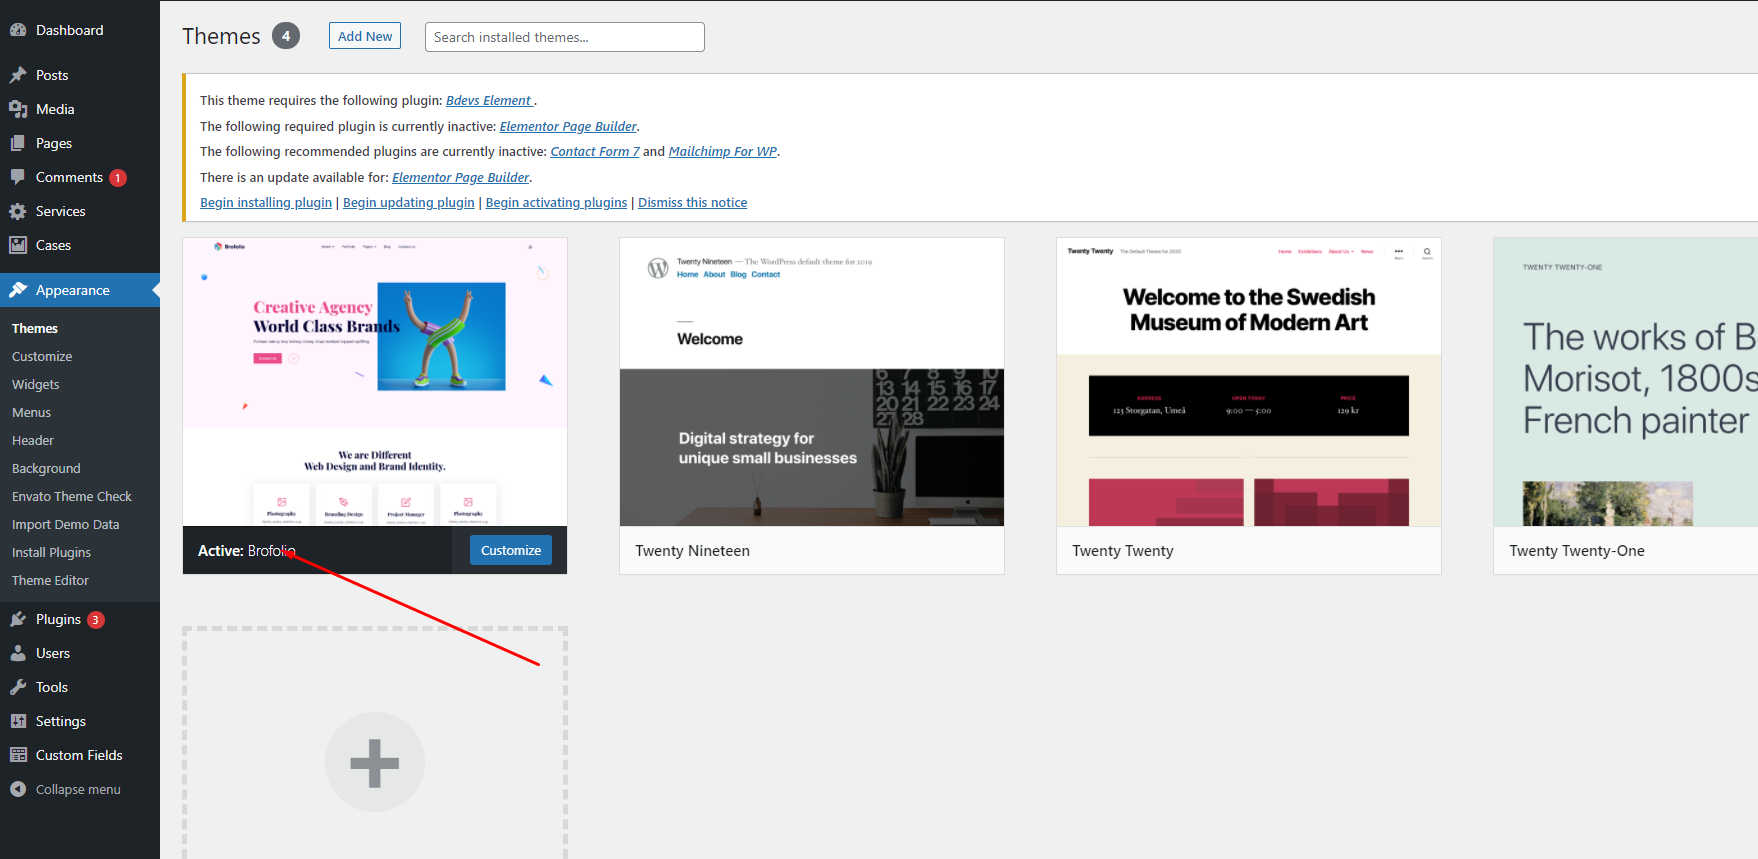This screenshot has width=1758, height=859.
Task: Open Cases menu item
Action: (x=80, y=245)
